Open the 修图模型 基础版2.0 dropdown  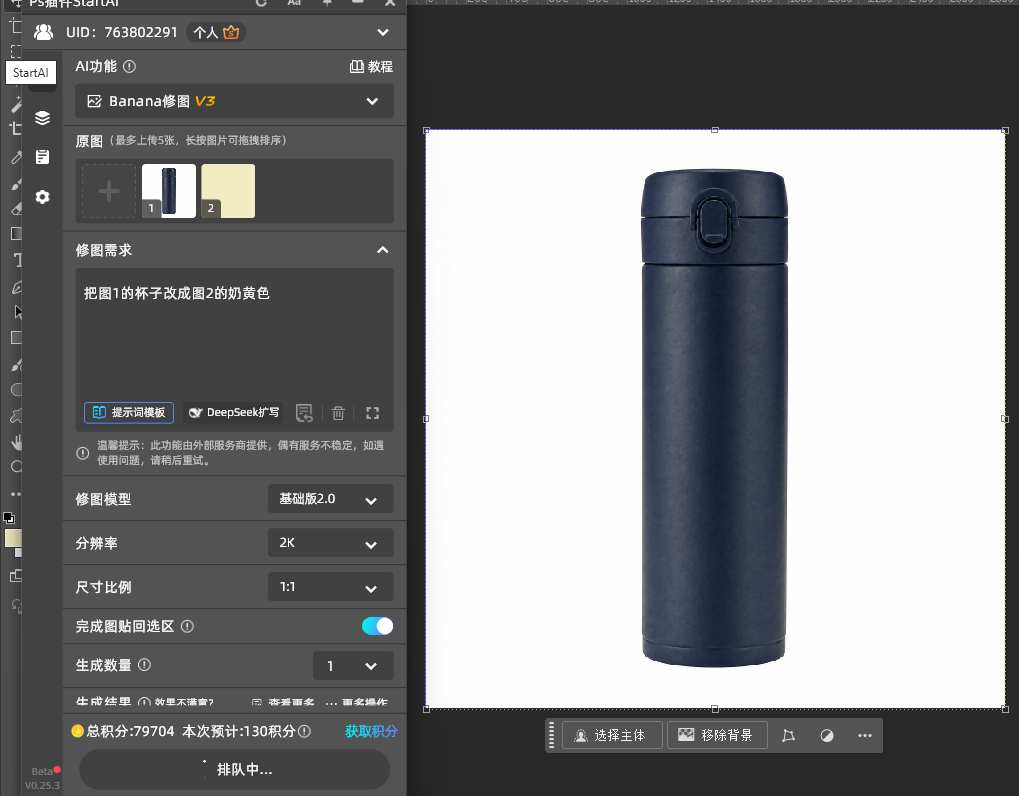point(331,499)
